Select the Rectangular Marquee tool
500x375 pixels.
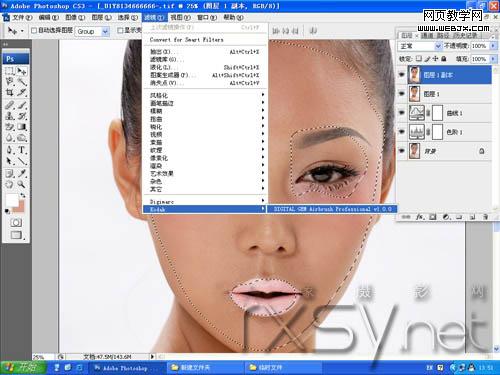pyautogui.click(x=9, y=71)
